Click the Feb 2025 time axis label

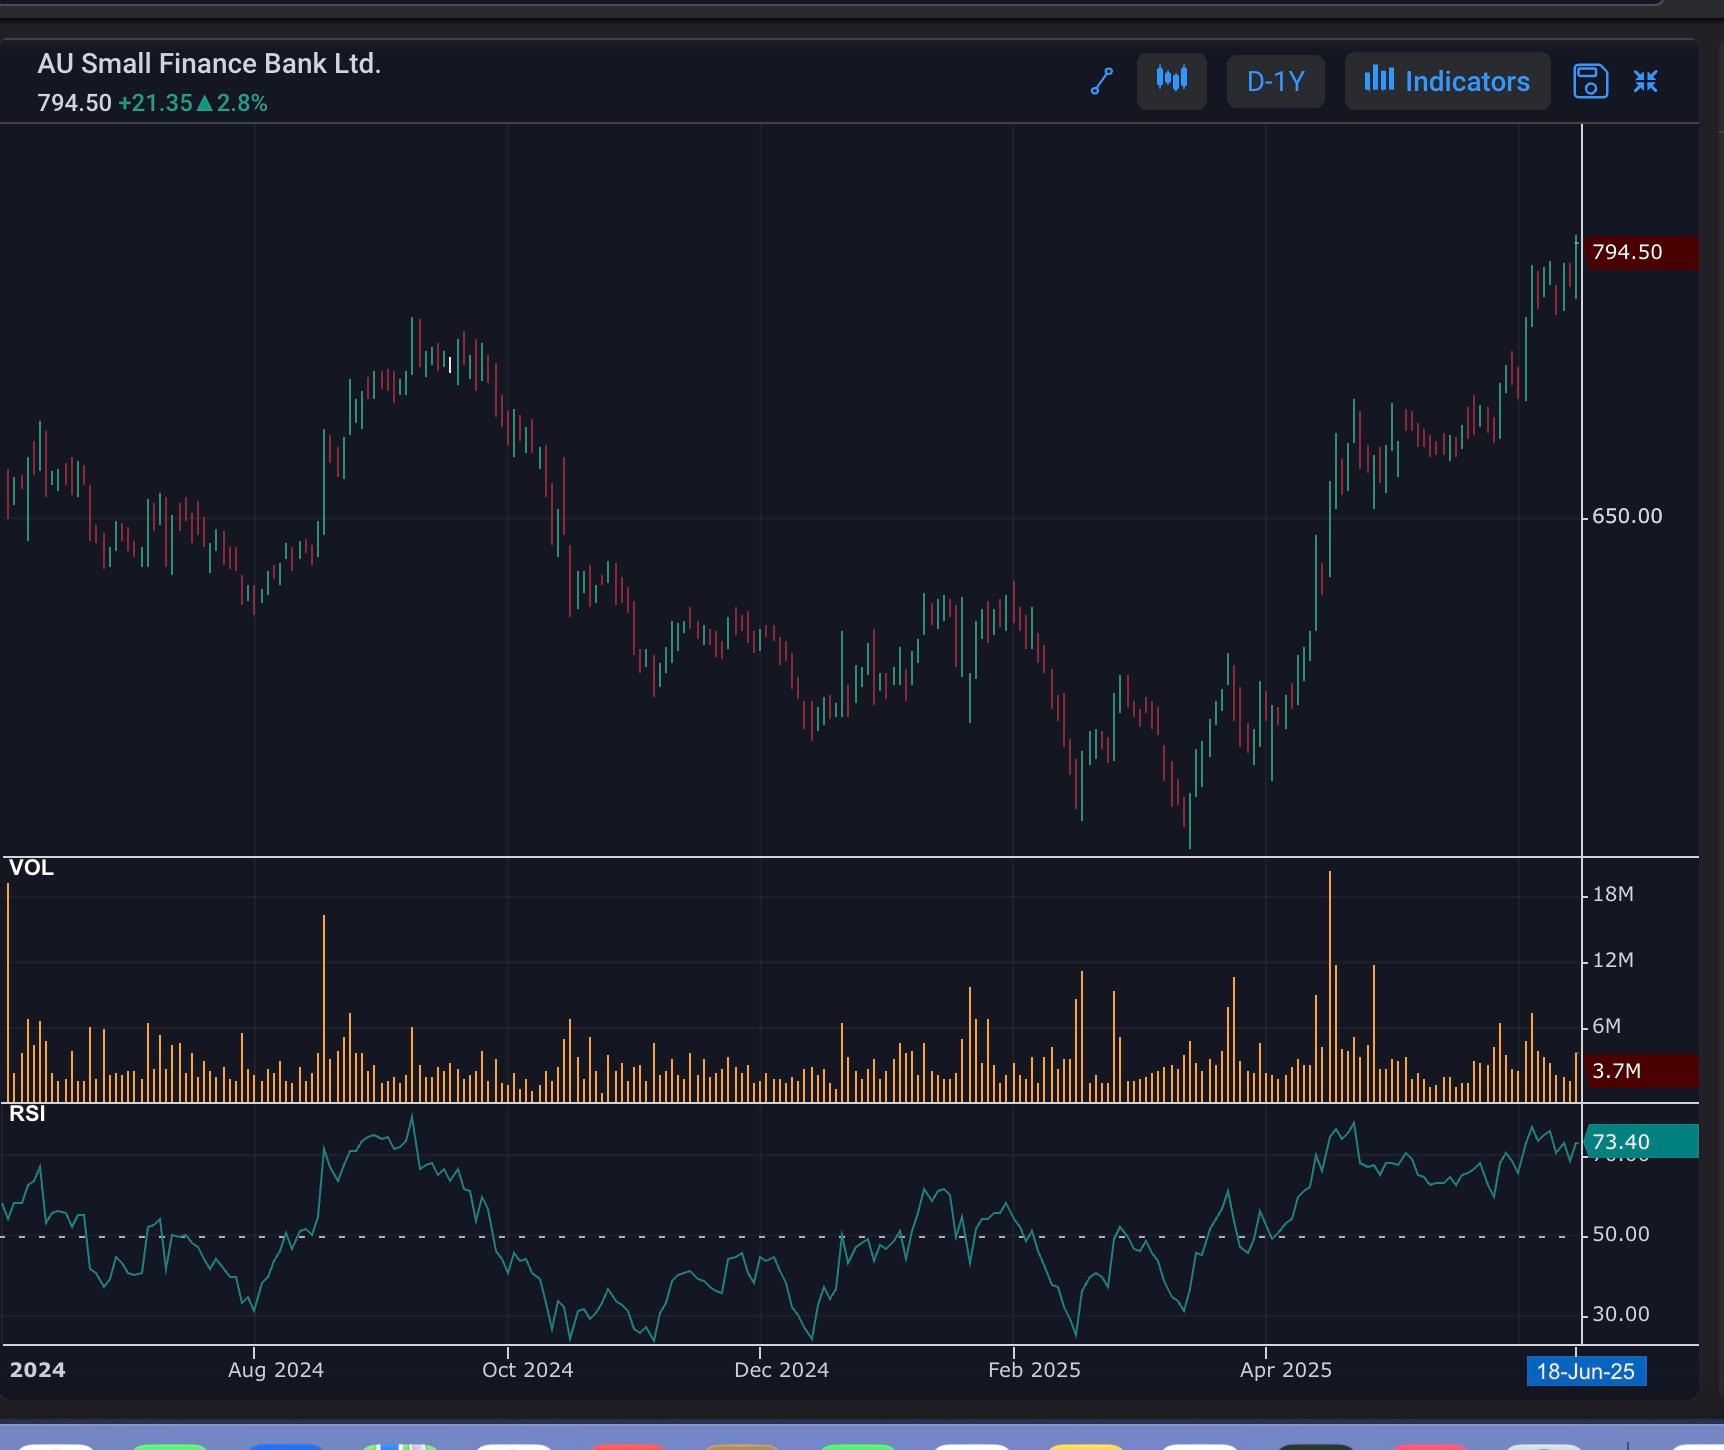click(1034, 1370)
